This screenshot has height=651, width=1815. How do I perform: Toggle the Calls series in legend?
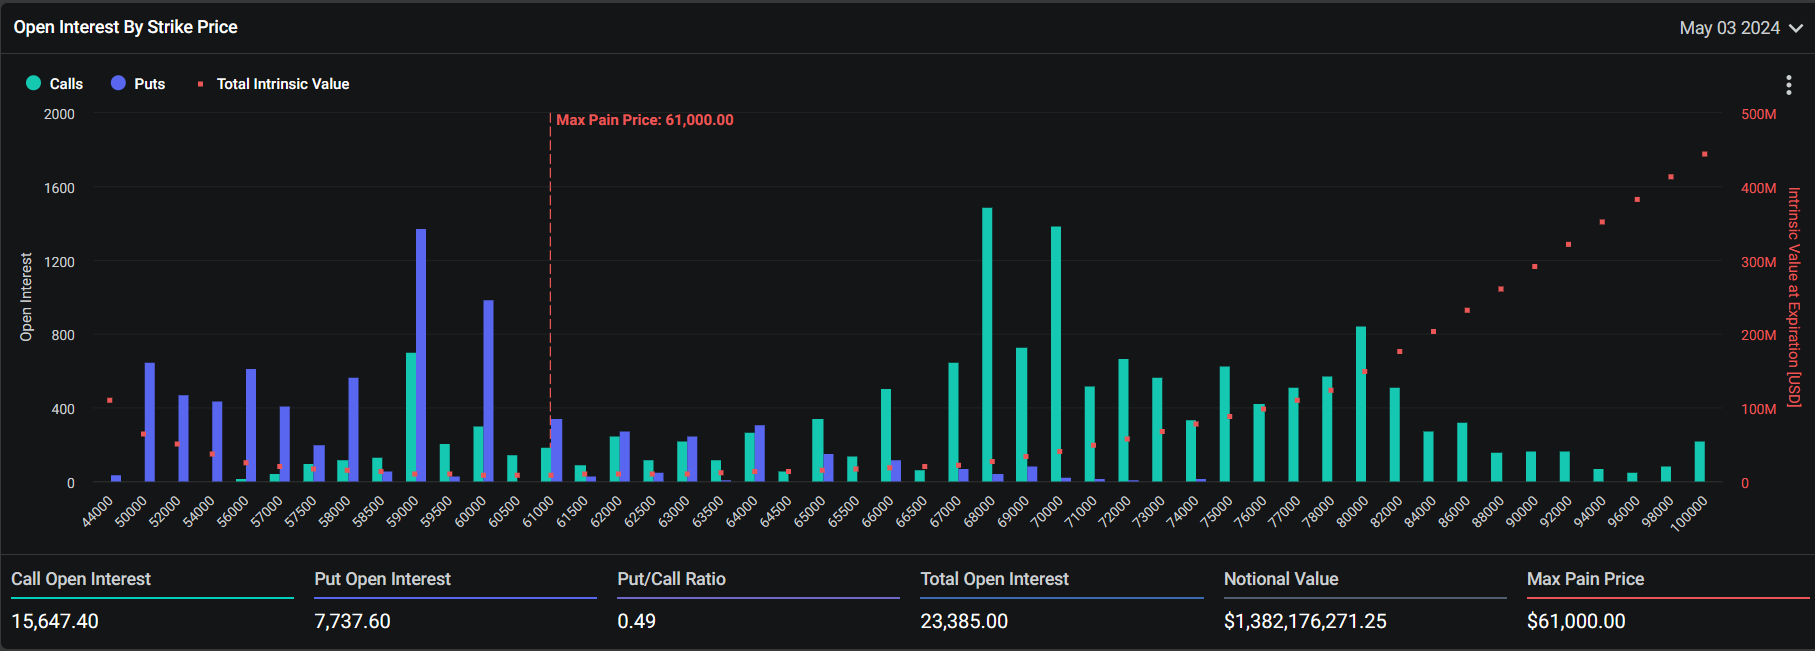click(x=66, y=84)
